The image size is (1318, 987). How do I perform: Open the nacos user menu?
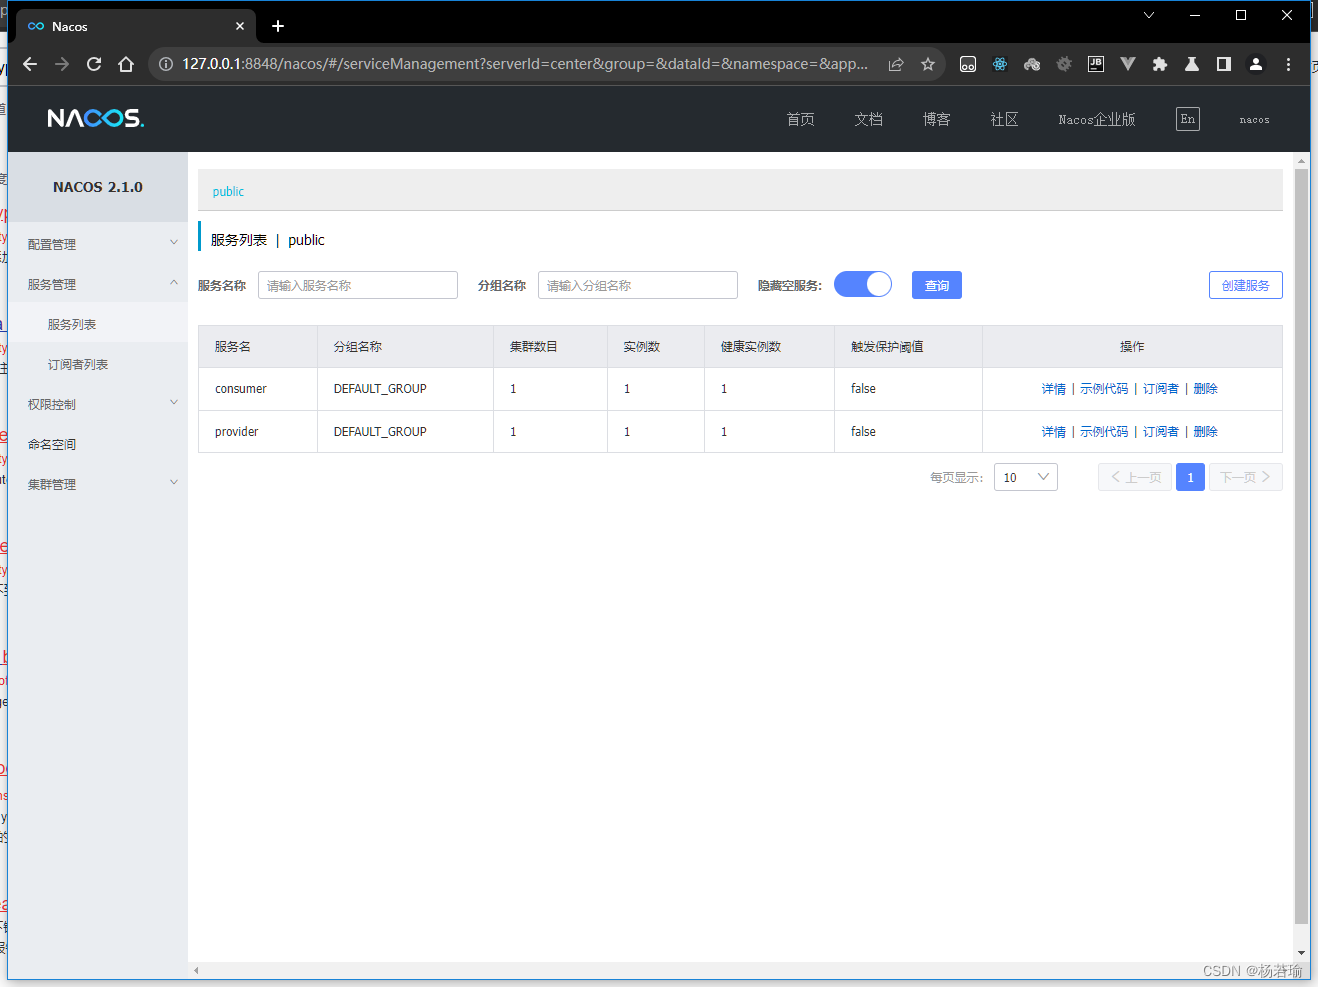[1255, 119]
